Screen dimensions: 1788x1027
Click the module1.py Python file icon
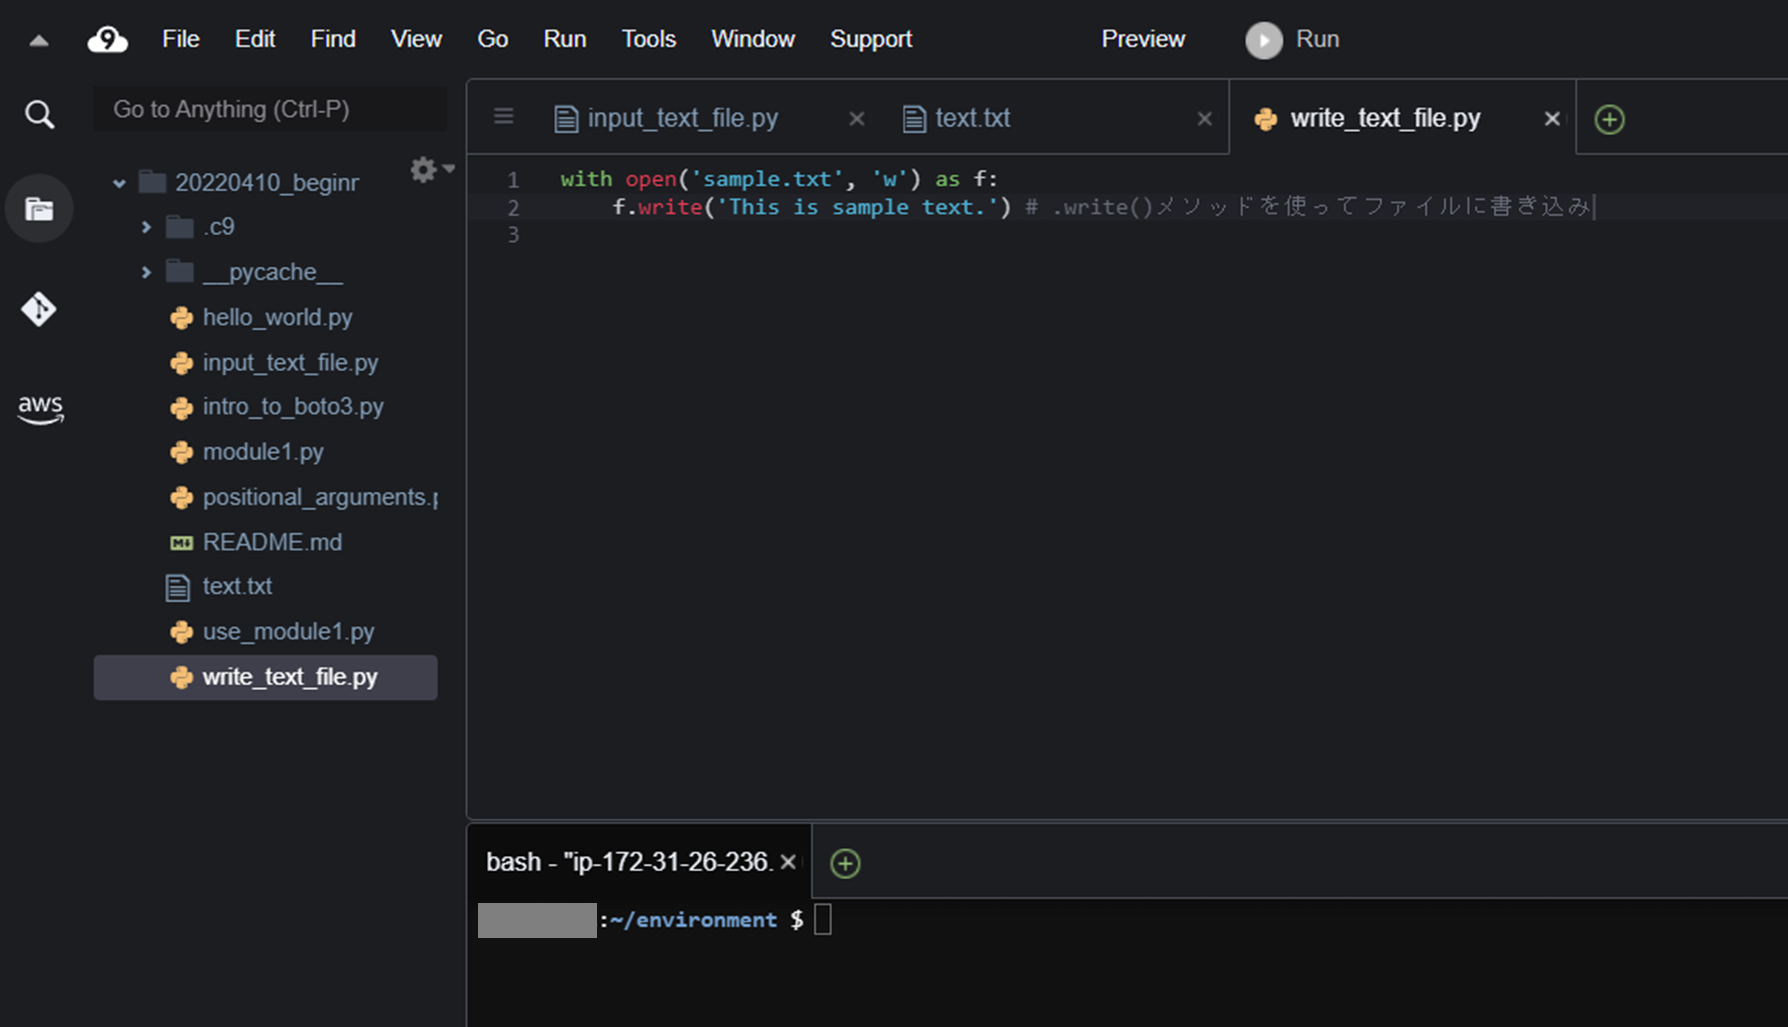[181, 453]
